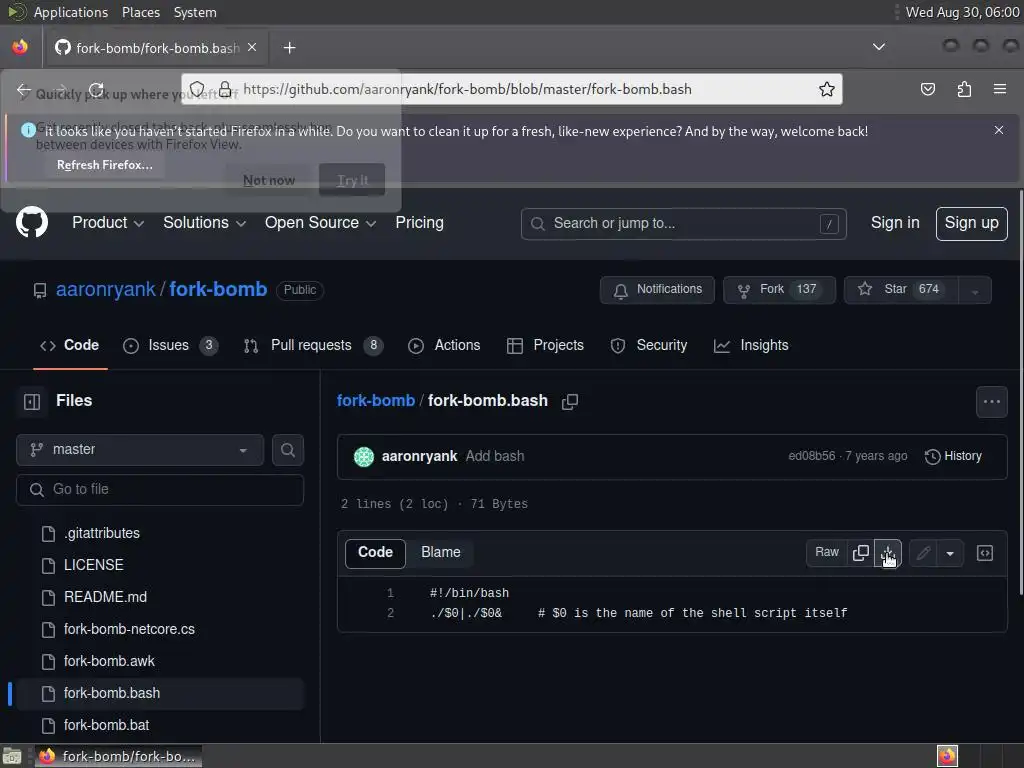
Task: Click the padlock site information icon
Action: point(225,89)
